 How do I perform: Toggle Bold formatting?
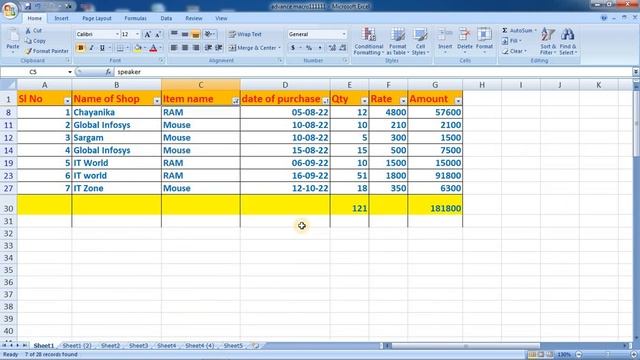point(80,48)
